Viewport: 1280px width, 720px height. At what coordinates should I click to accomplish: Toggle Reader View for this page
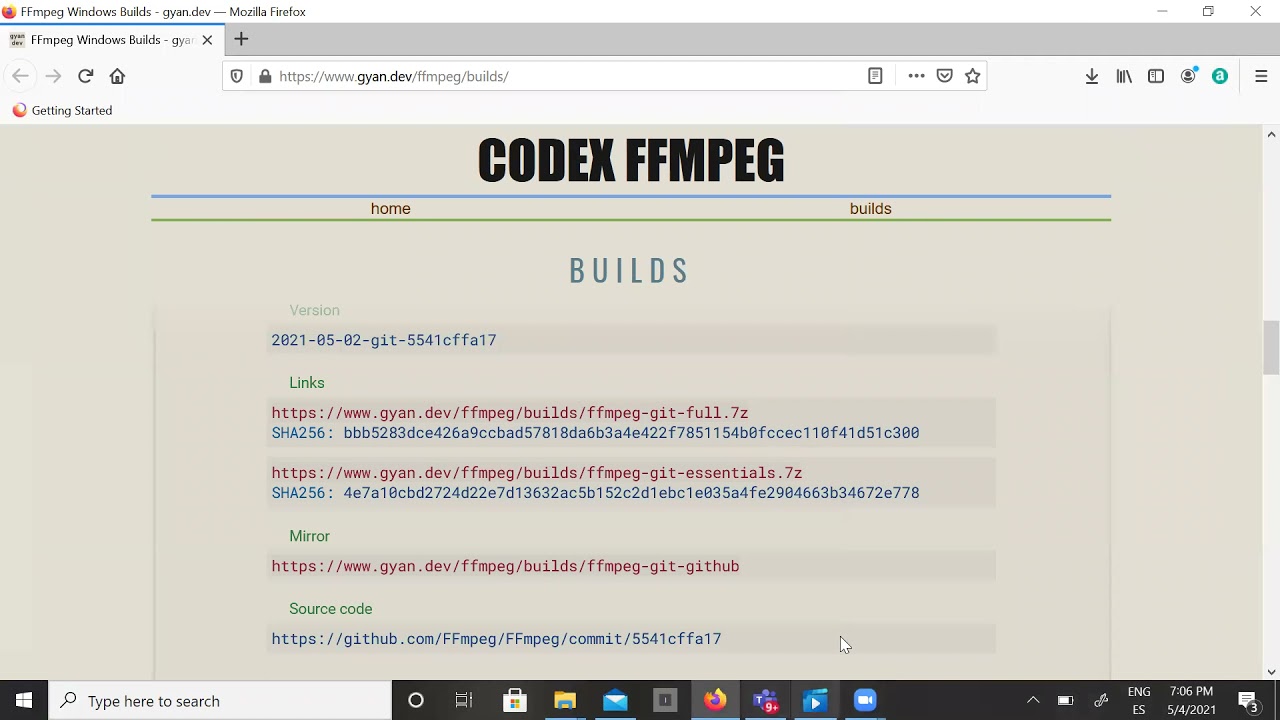(x=875, y=76)
